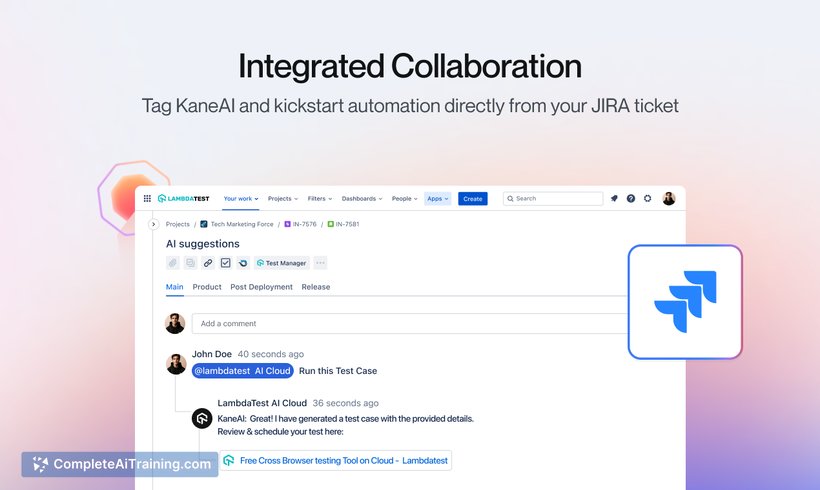
Task: Click the Tech Marketing Force project icon
Action: (x=204, y=224)
